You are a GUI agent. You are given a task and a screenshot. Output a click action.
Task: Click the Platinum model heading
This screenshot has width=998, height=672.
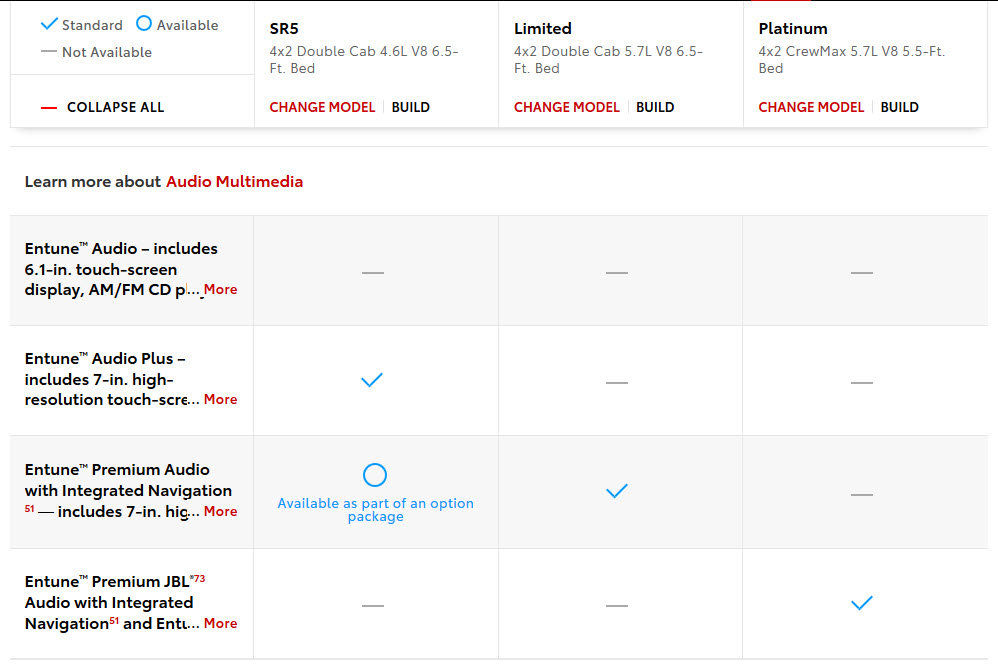793,29
